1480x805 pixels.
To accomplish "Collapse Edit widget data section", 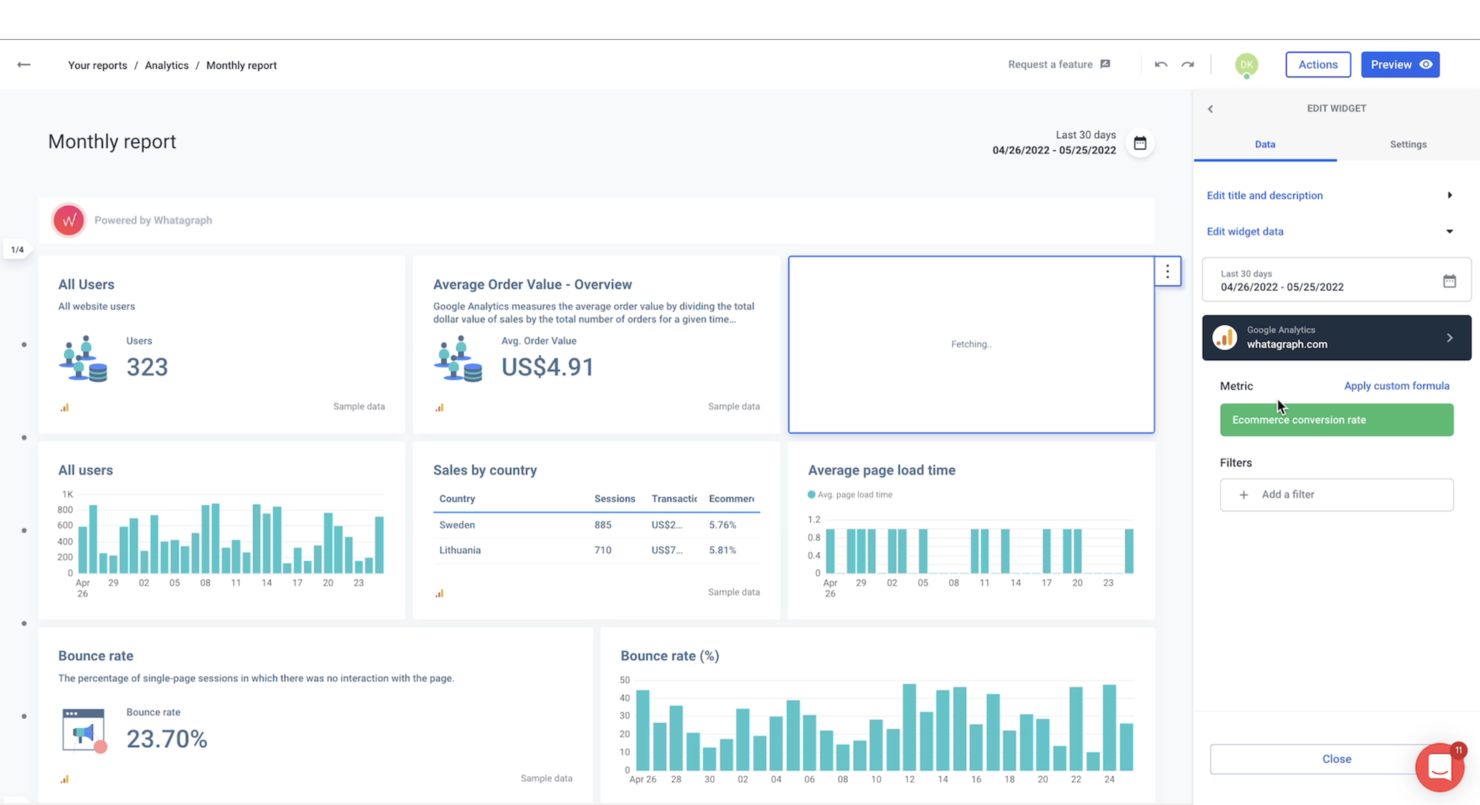I will click(x=1329, y=232).
